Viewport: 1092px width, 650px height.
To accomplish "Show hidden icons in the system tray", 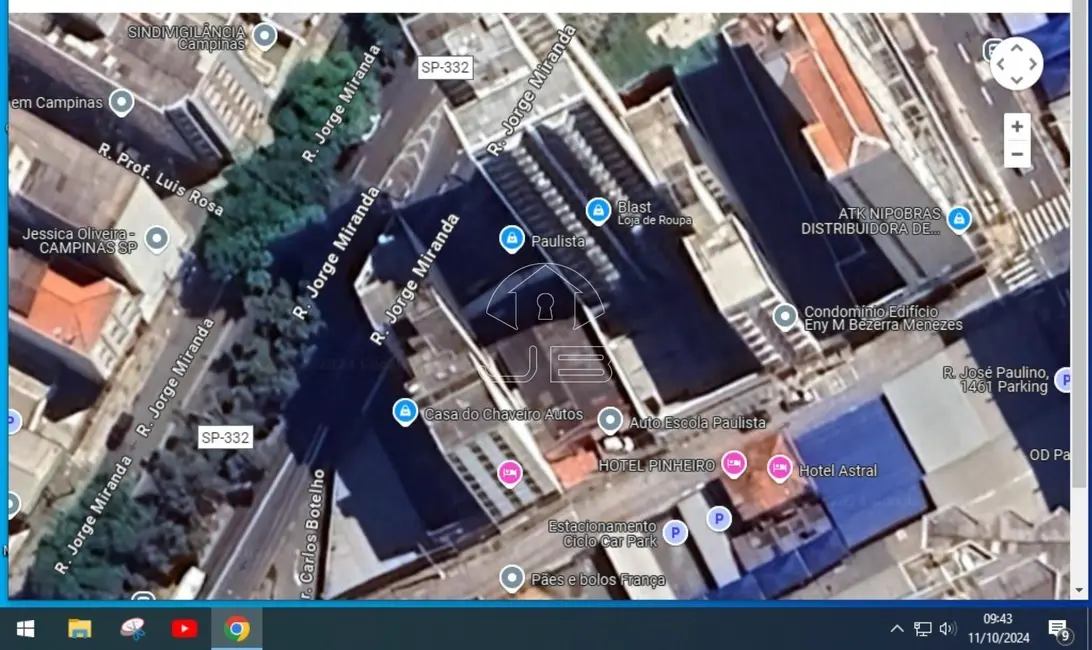I will point(896,629).
